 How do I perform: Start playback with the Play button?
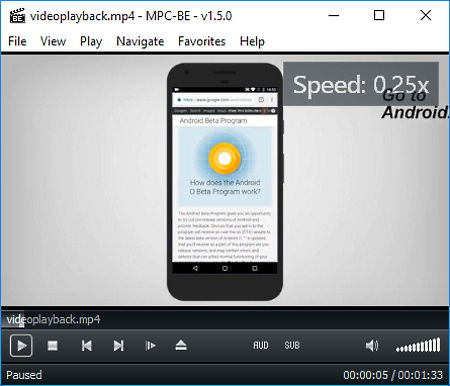pos(21,346)
